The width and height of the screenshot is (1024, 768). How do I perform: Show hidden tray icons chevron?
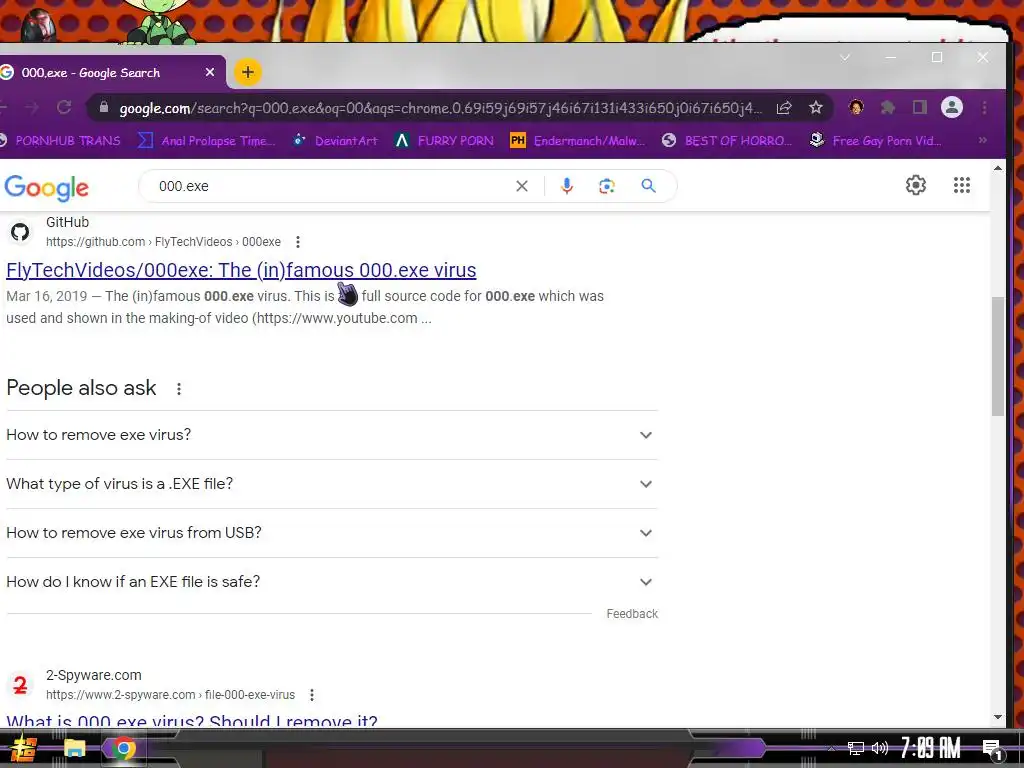click(x=831, y=749)
